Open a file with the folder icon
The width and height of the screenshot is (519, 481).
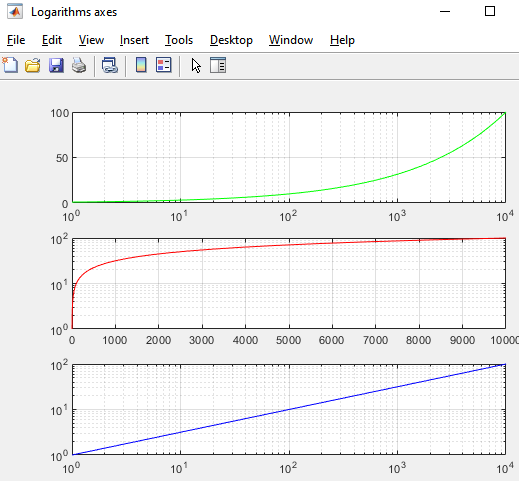coord(33,65)
